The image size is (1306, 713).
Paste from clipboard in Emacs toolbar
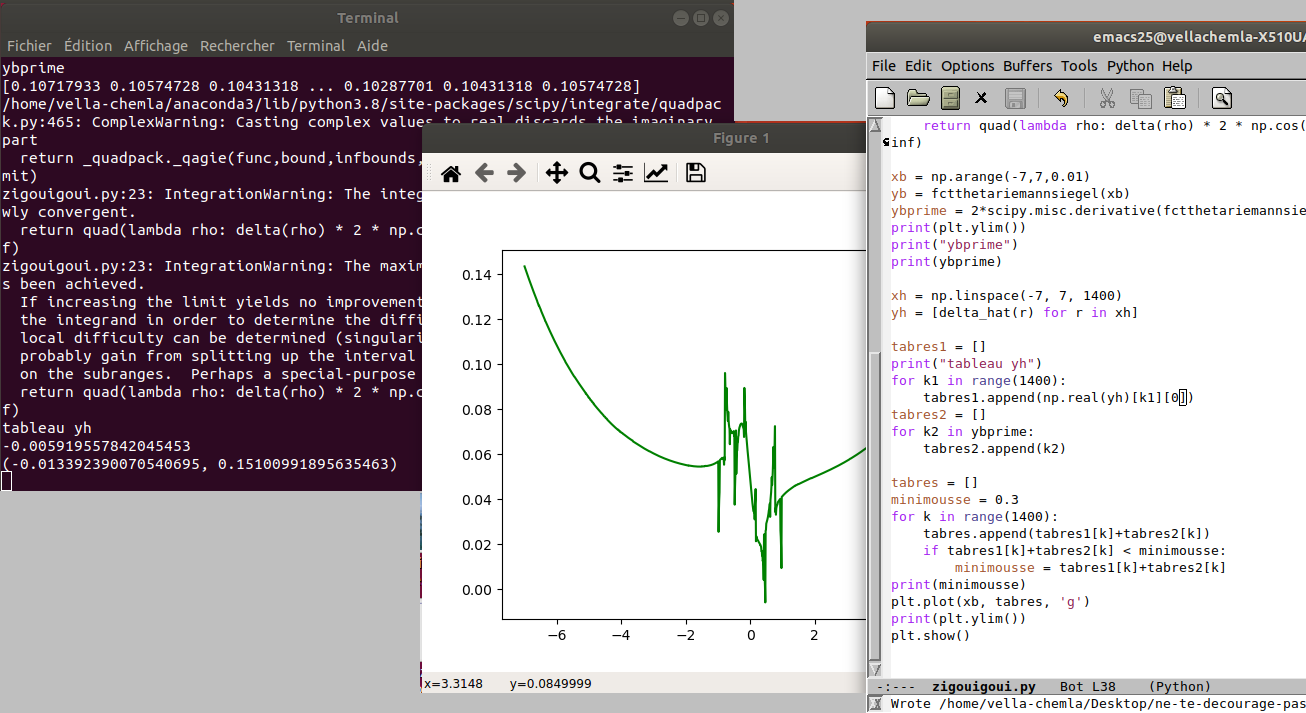1175,98
